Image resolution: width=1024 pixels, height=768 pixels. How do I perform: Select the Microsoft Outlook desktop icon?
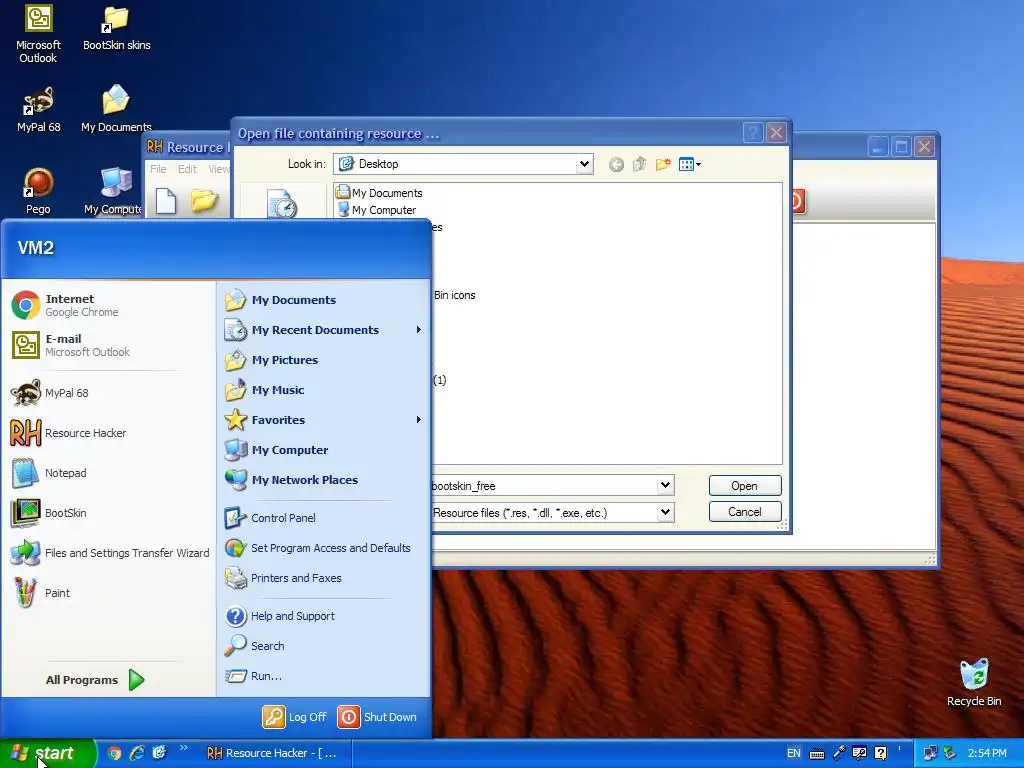click(38, 35)
